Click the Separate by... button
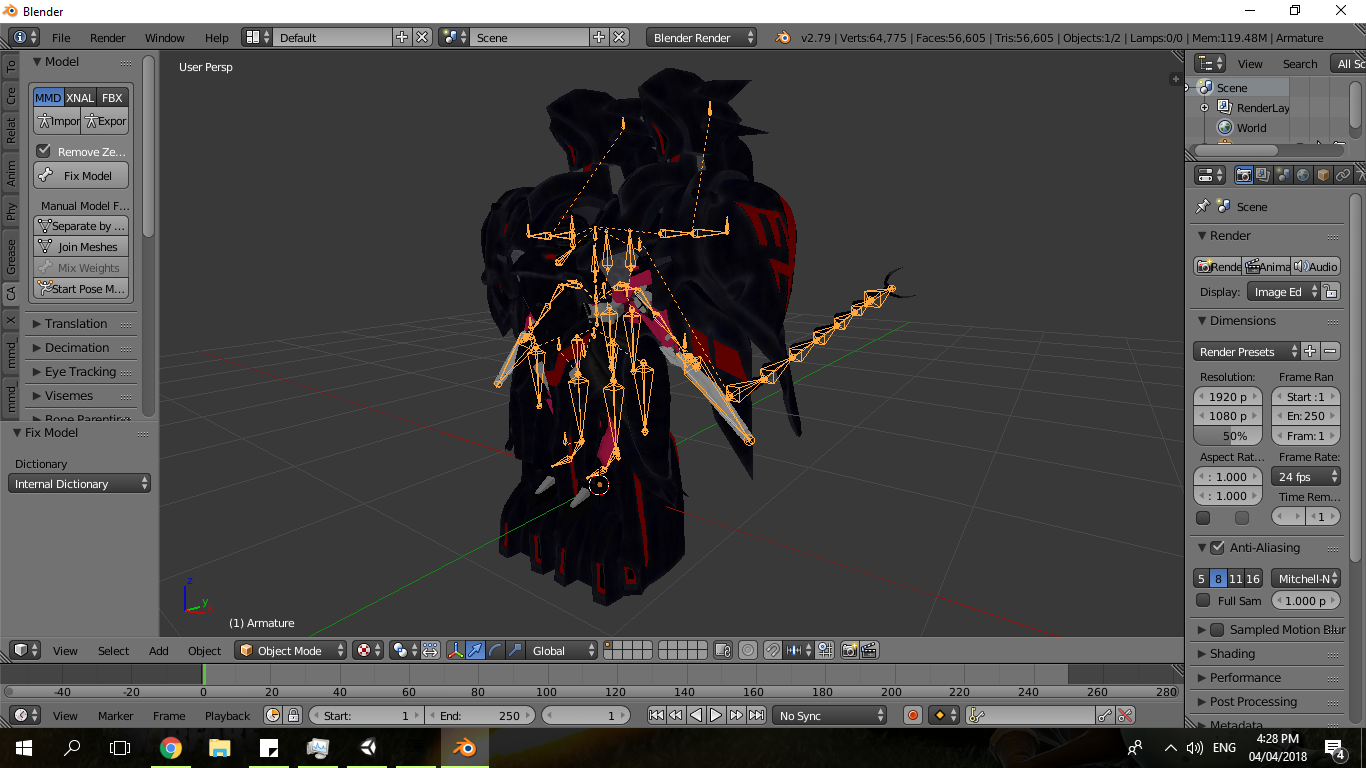 [81, 226]
